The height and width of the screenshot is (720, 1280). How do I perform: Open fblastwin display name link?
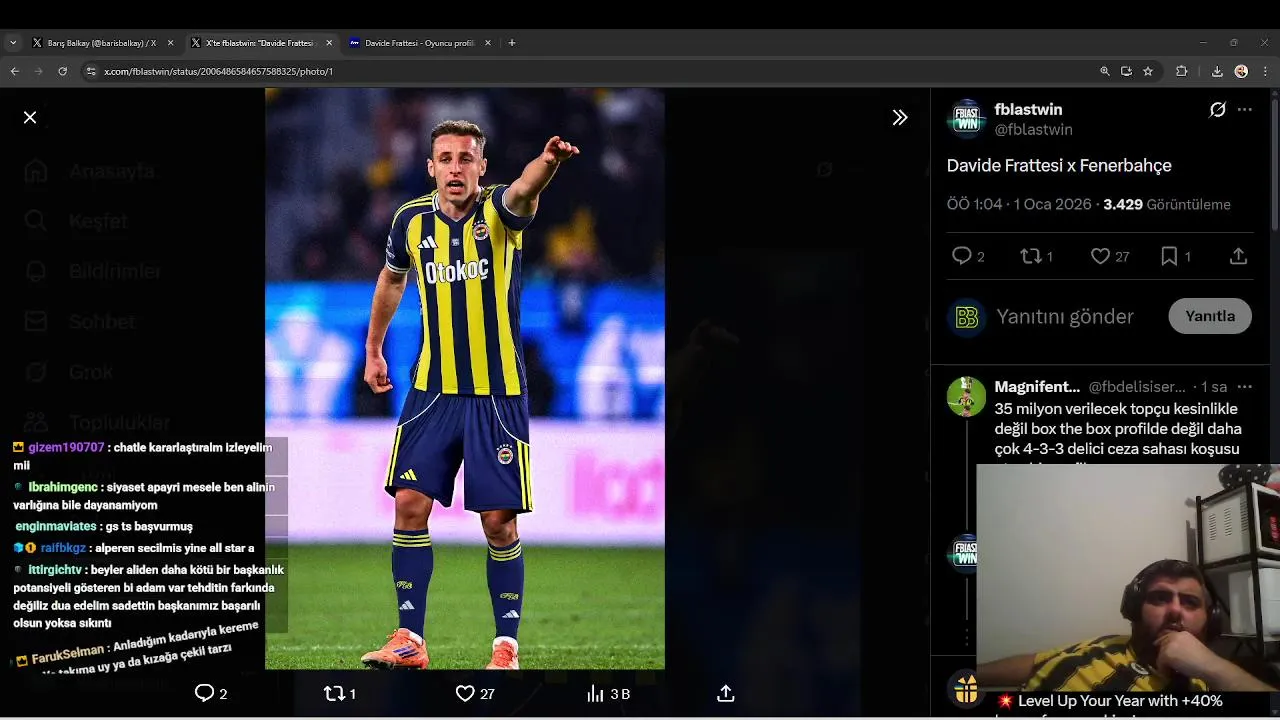(1028, 109)
